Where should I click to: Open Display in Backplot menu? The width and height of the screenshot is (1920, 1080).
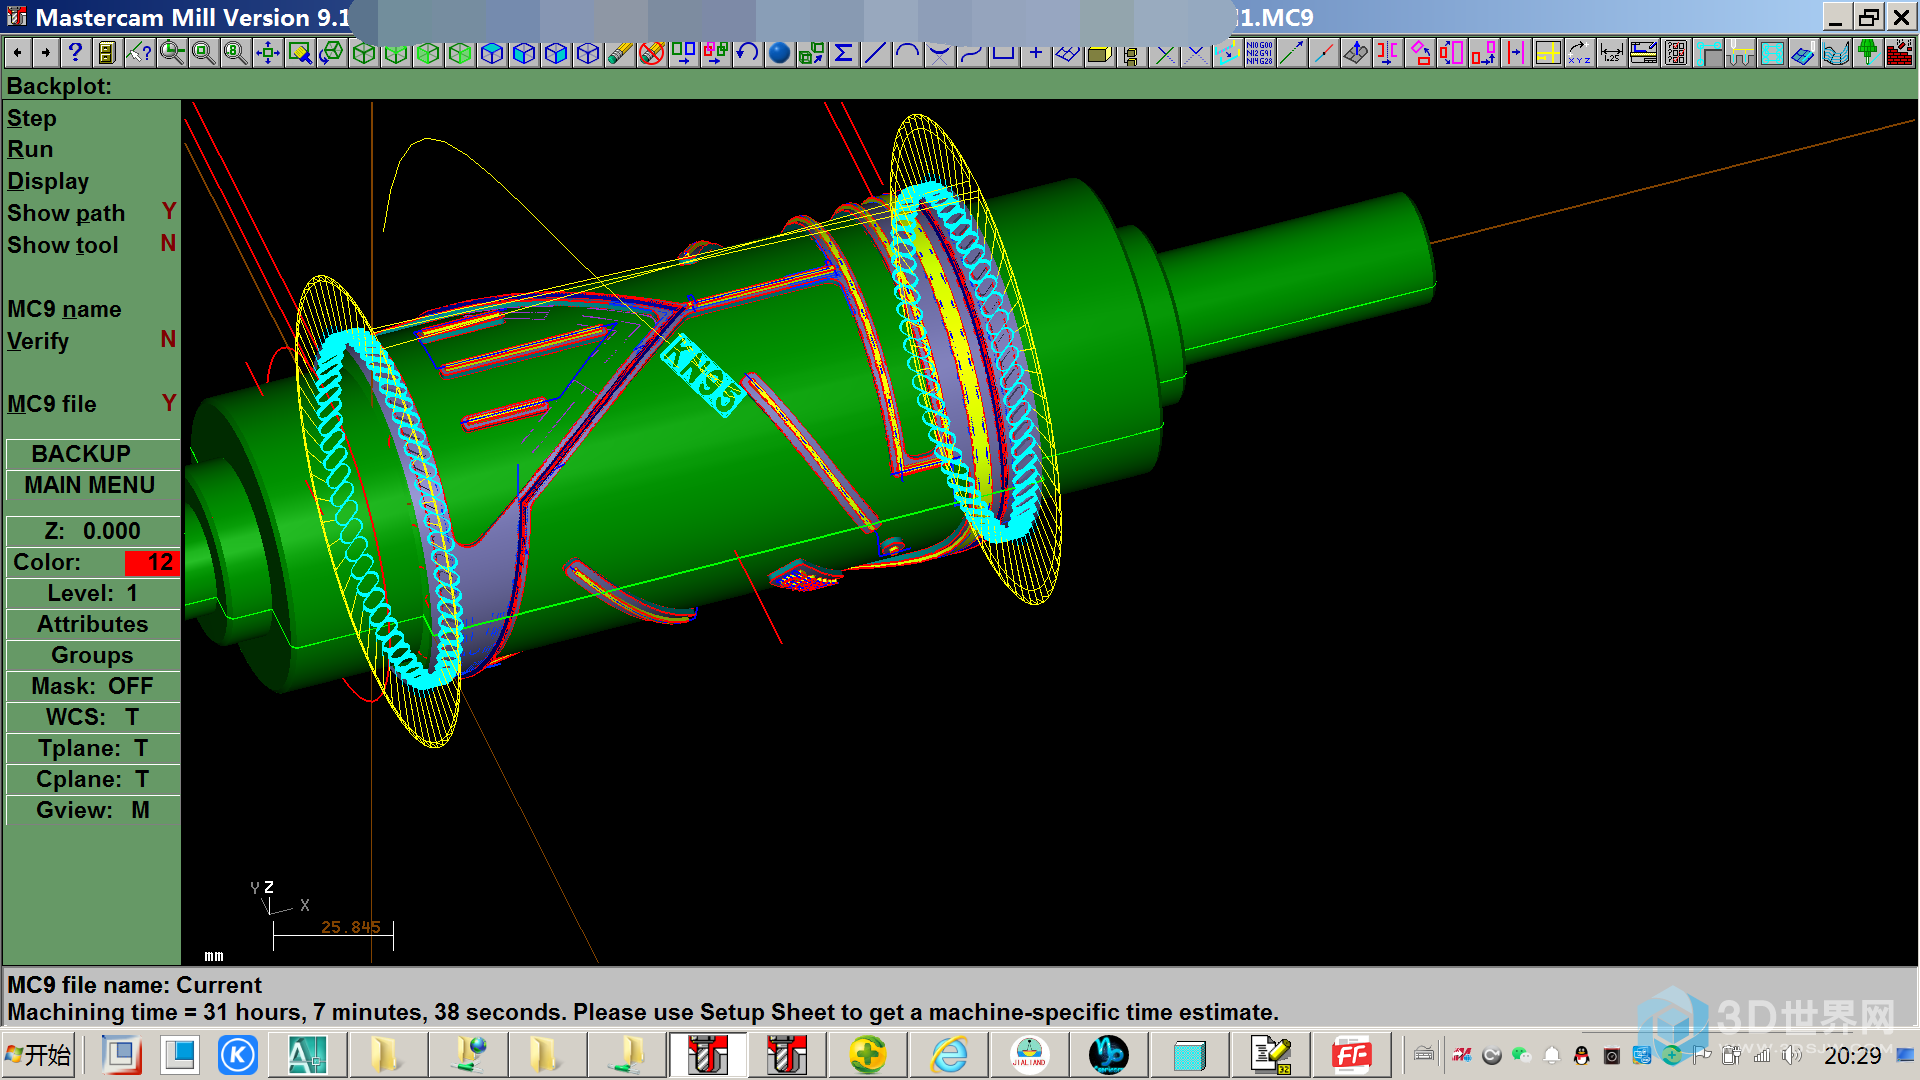pyautogui.click(x=48, y=181)
